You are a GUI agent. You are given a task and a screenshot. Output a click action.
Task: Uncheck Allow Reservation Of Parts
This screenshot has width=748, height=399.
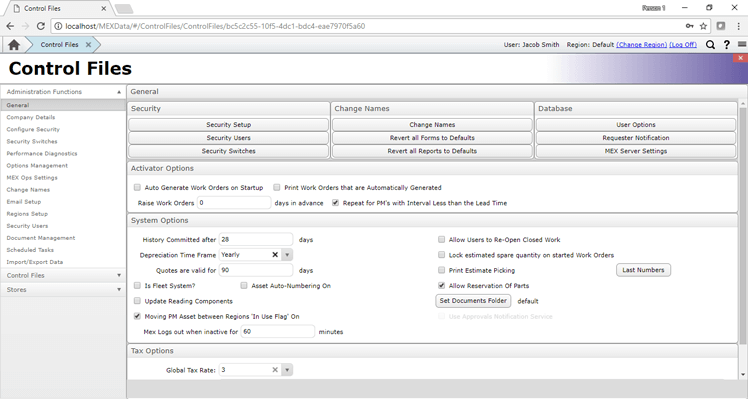(x=441, y=285)
